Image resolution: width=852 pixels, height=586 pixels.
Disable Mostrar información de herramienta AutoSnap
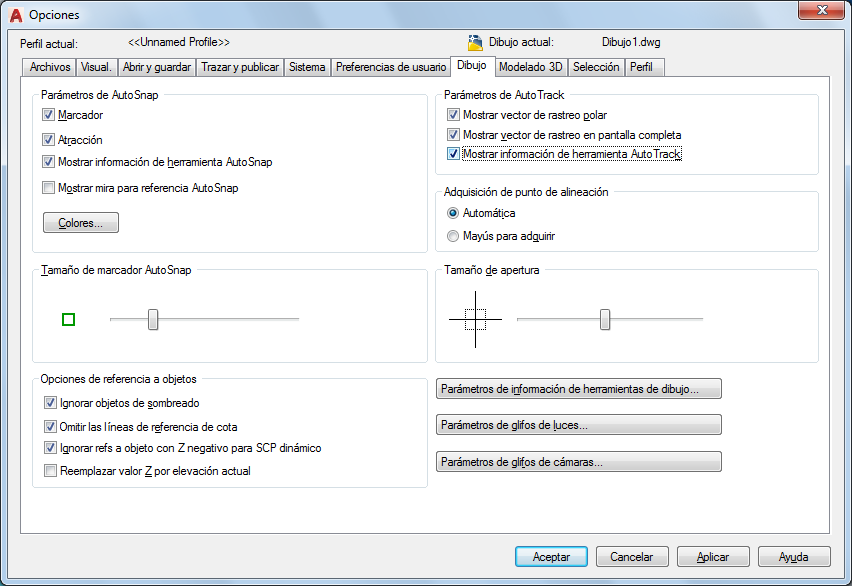48,161
